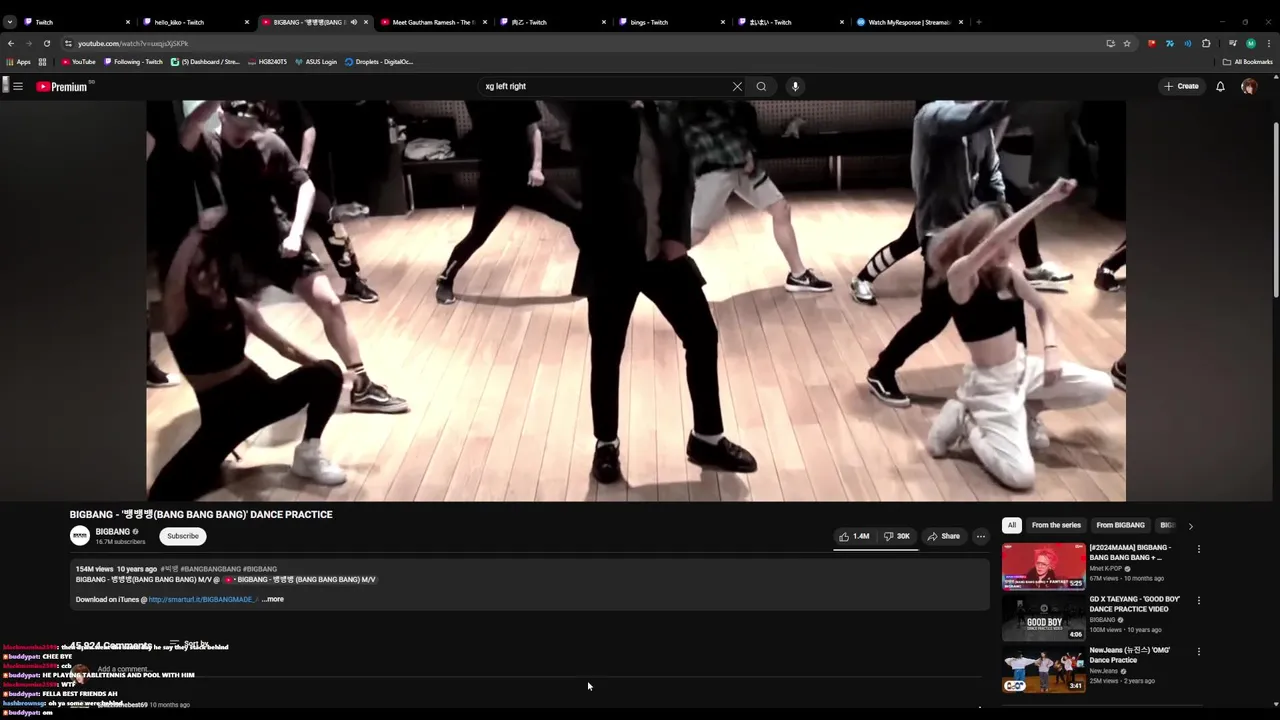Image resolution: width=1280 pixels, height=720 pixels.
Task: Close the hello_kiko - Twitch tab
Action: (247, 22)
